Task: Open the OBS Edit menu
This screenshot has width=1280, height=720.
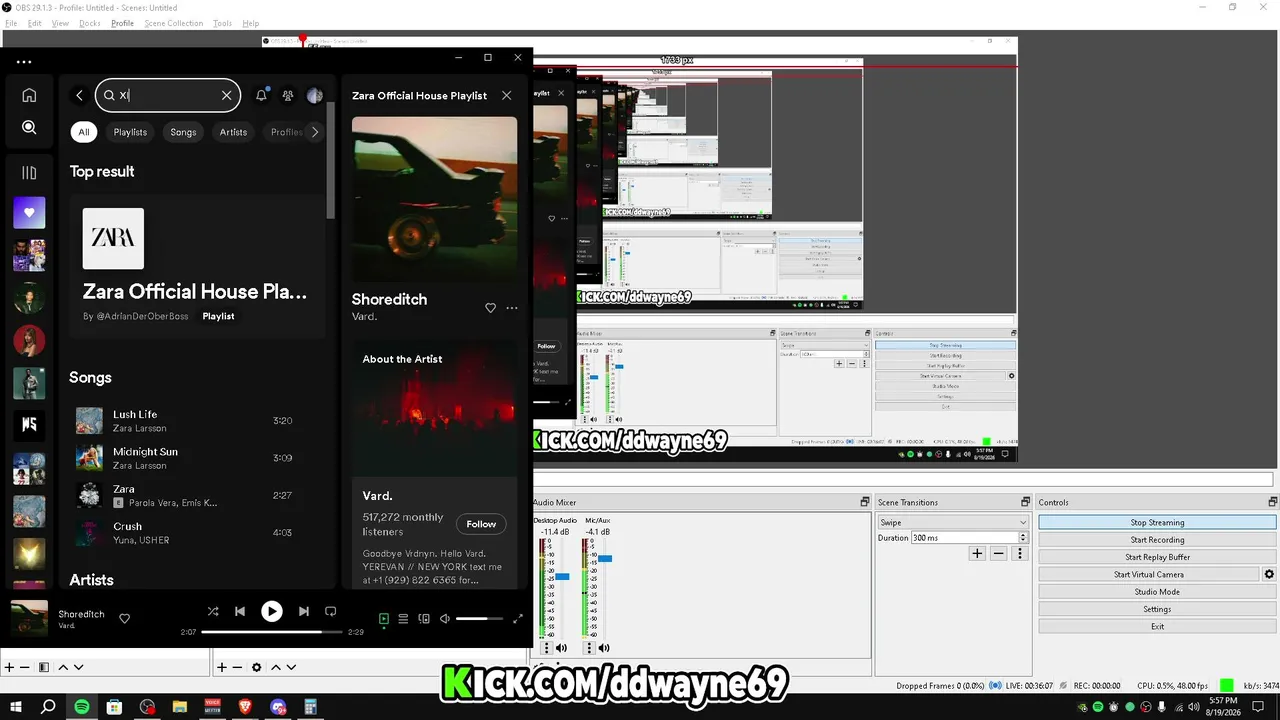Action: [35, 23]
